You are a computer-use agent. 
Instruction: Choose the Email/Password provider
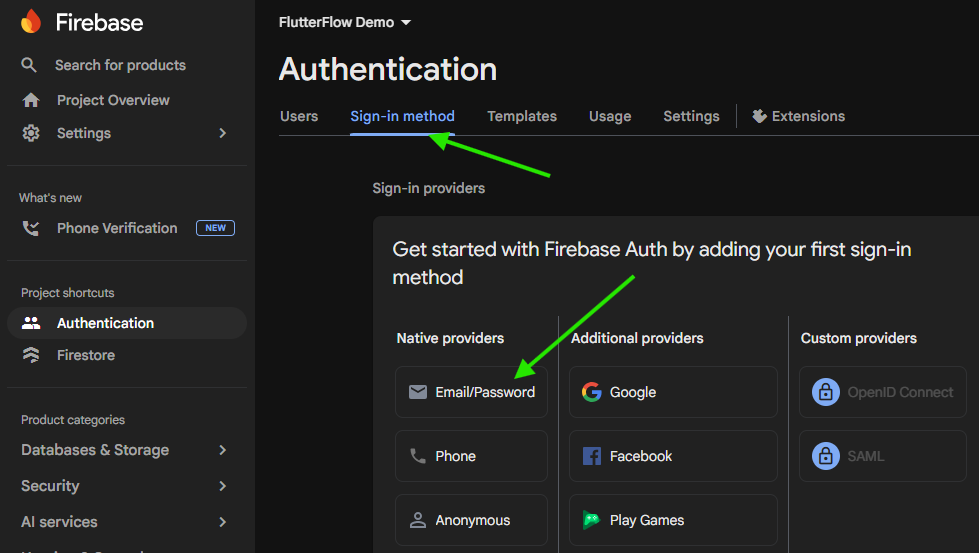point(471,392)
